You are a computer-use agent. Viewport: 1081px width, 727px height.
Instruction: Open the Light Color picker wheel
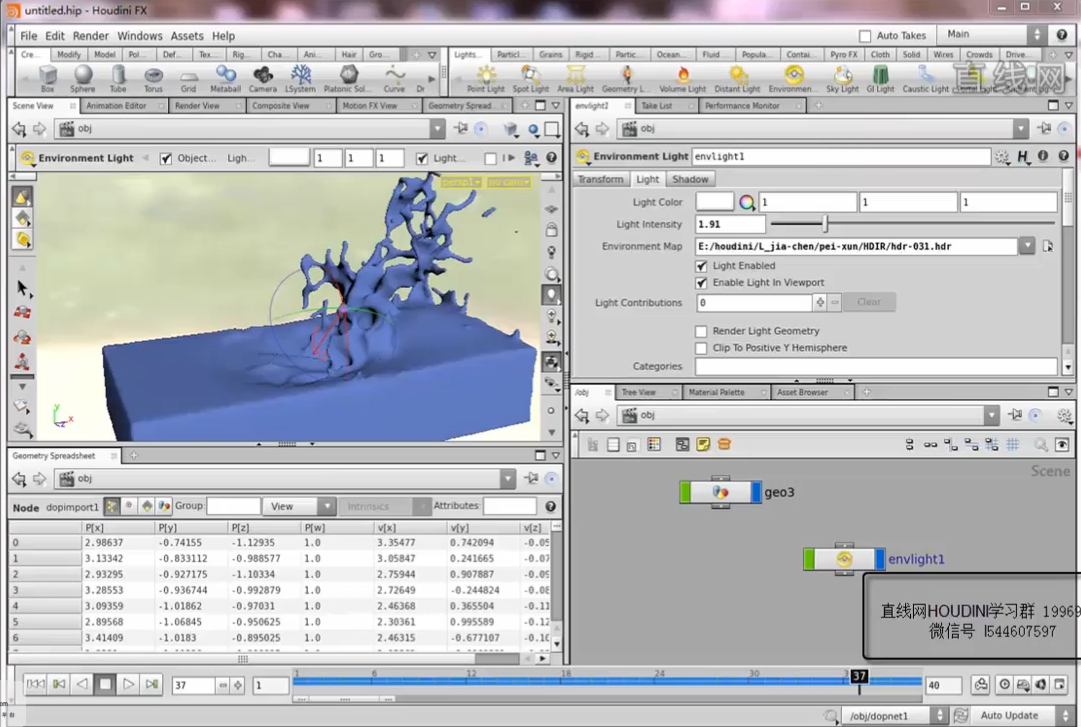[747, 202]
